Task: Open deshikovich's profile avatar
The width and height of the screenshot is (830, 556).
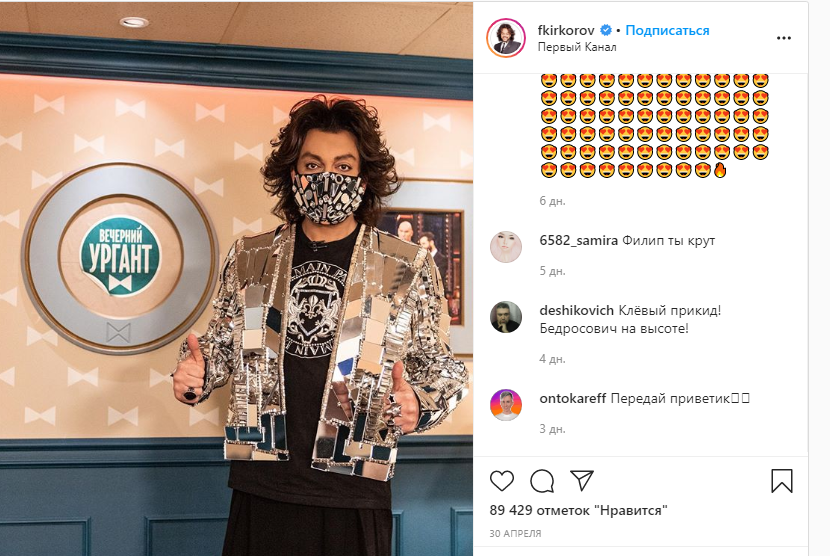Action: [x=506, y=317]
